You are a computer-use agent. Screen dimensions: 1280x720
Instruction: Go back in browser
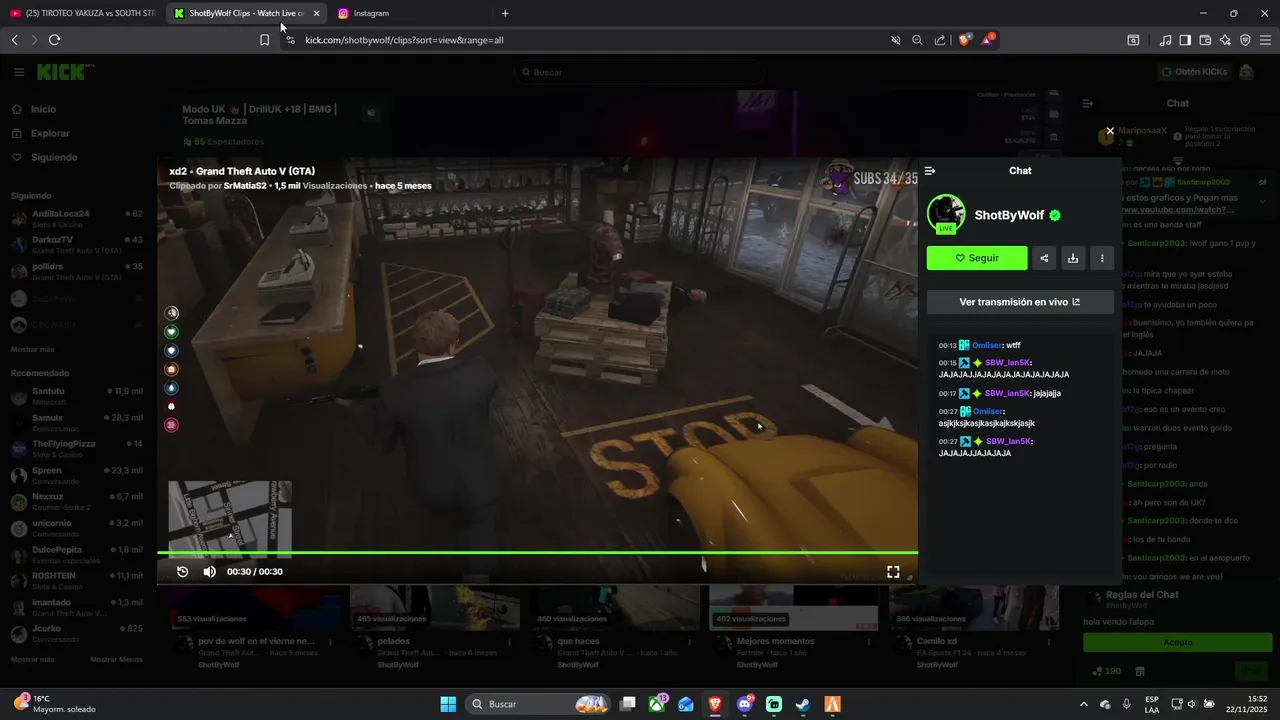click(x=14, y=40)
